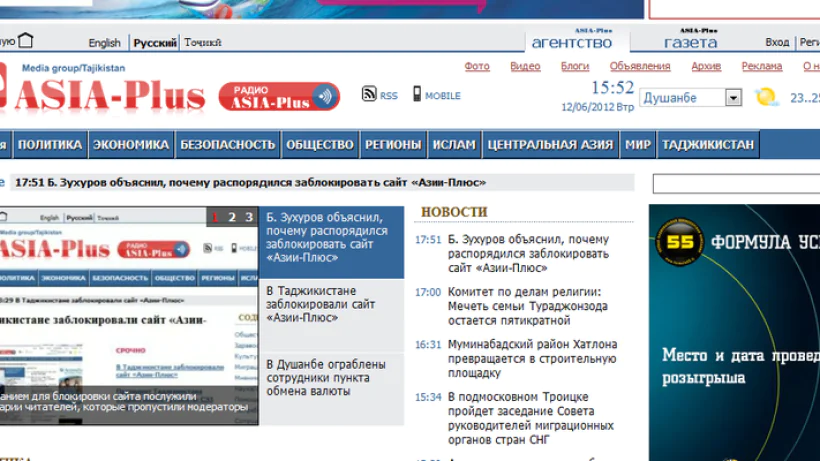
Task: Open the ЭКОНОМИКА menu section
Action: pyautogui.click(x=131, y=145)
